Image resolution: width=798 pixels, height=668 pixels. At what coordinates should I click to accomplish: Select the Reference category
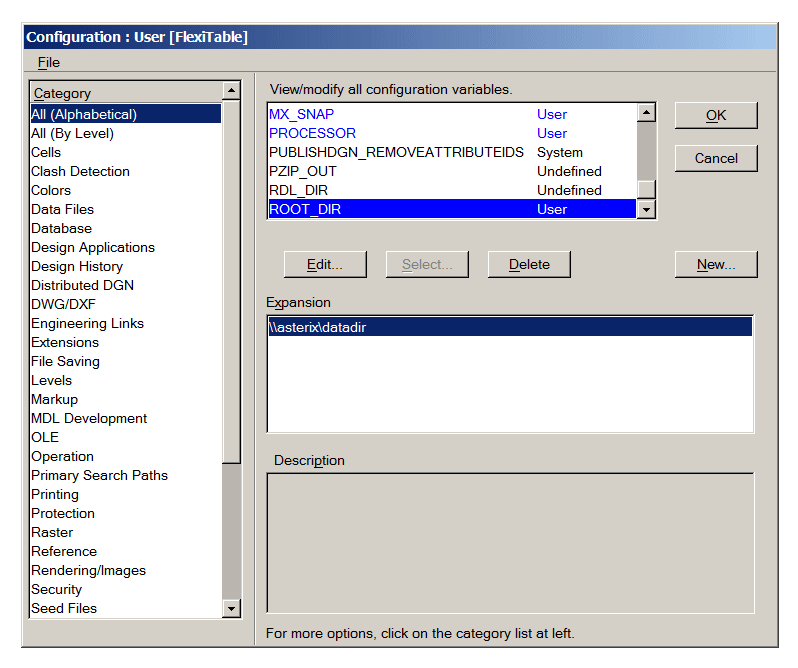coord(126,551)
